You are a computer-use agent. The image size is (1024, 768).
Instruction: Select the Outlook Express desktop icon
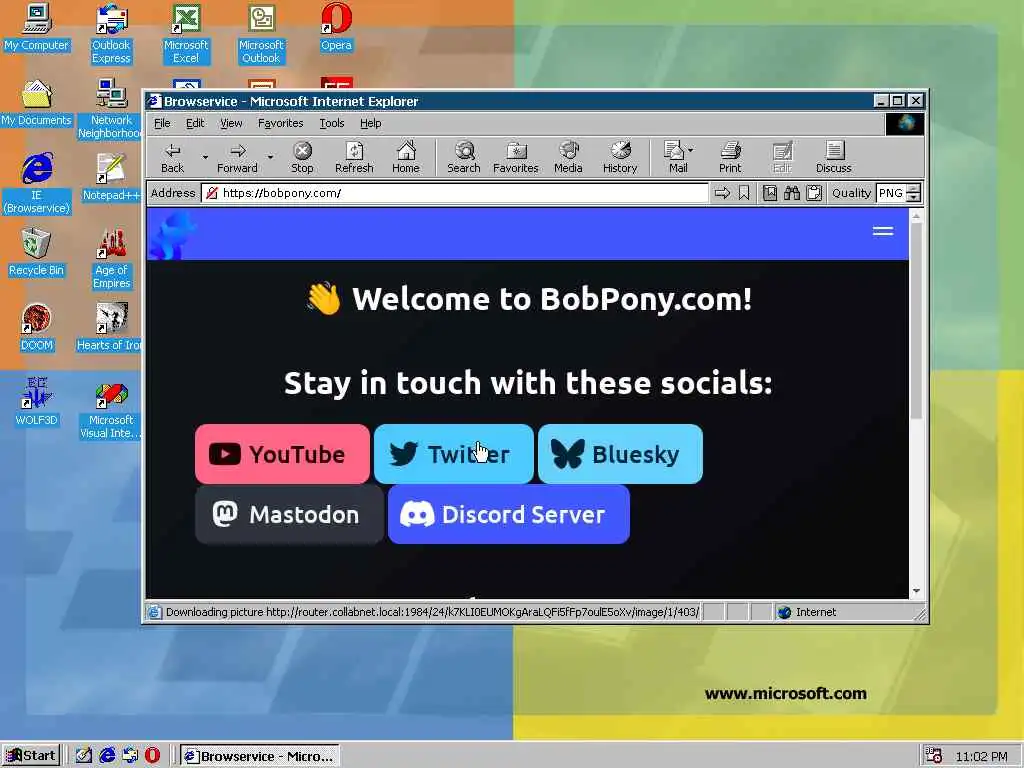point(111,34)
